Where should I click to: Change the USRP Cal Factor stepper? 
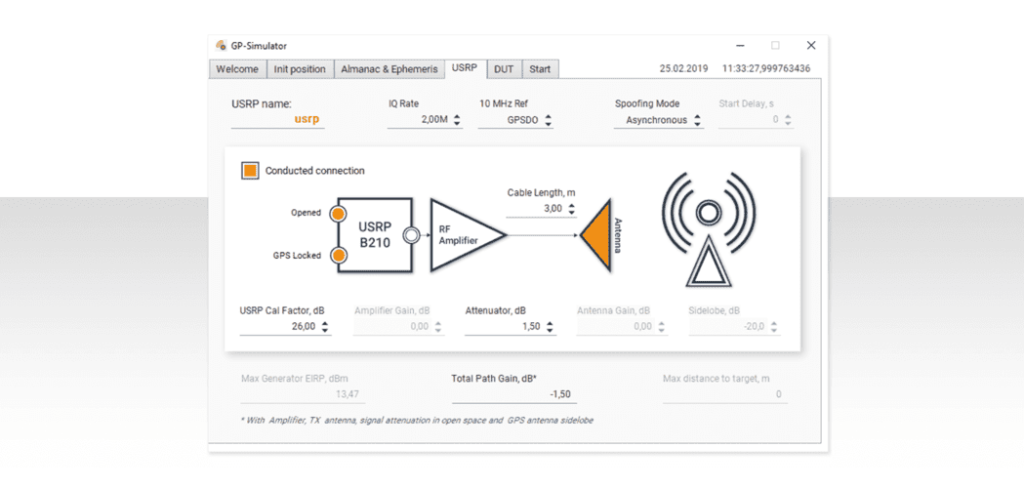(323, 327)
